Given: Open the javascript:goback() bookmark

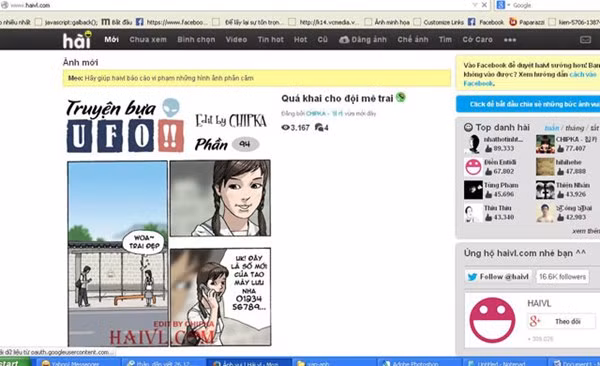Looking at the screenshot, I should pos(66,22).
